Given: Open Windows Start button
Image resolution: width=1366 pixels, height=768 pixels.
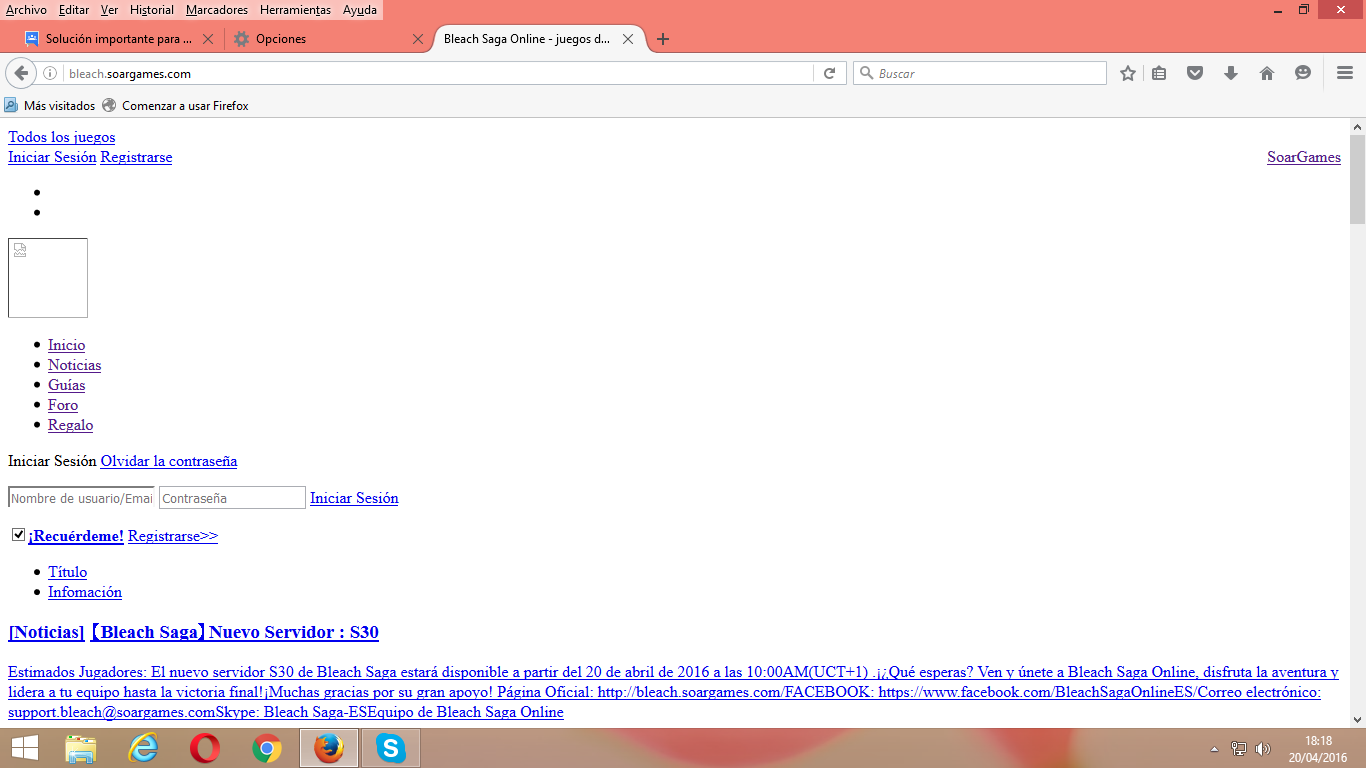Looking at the screenshot, I should point(25,748).
